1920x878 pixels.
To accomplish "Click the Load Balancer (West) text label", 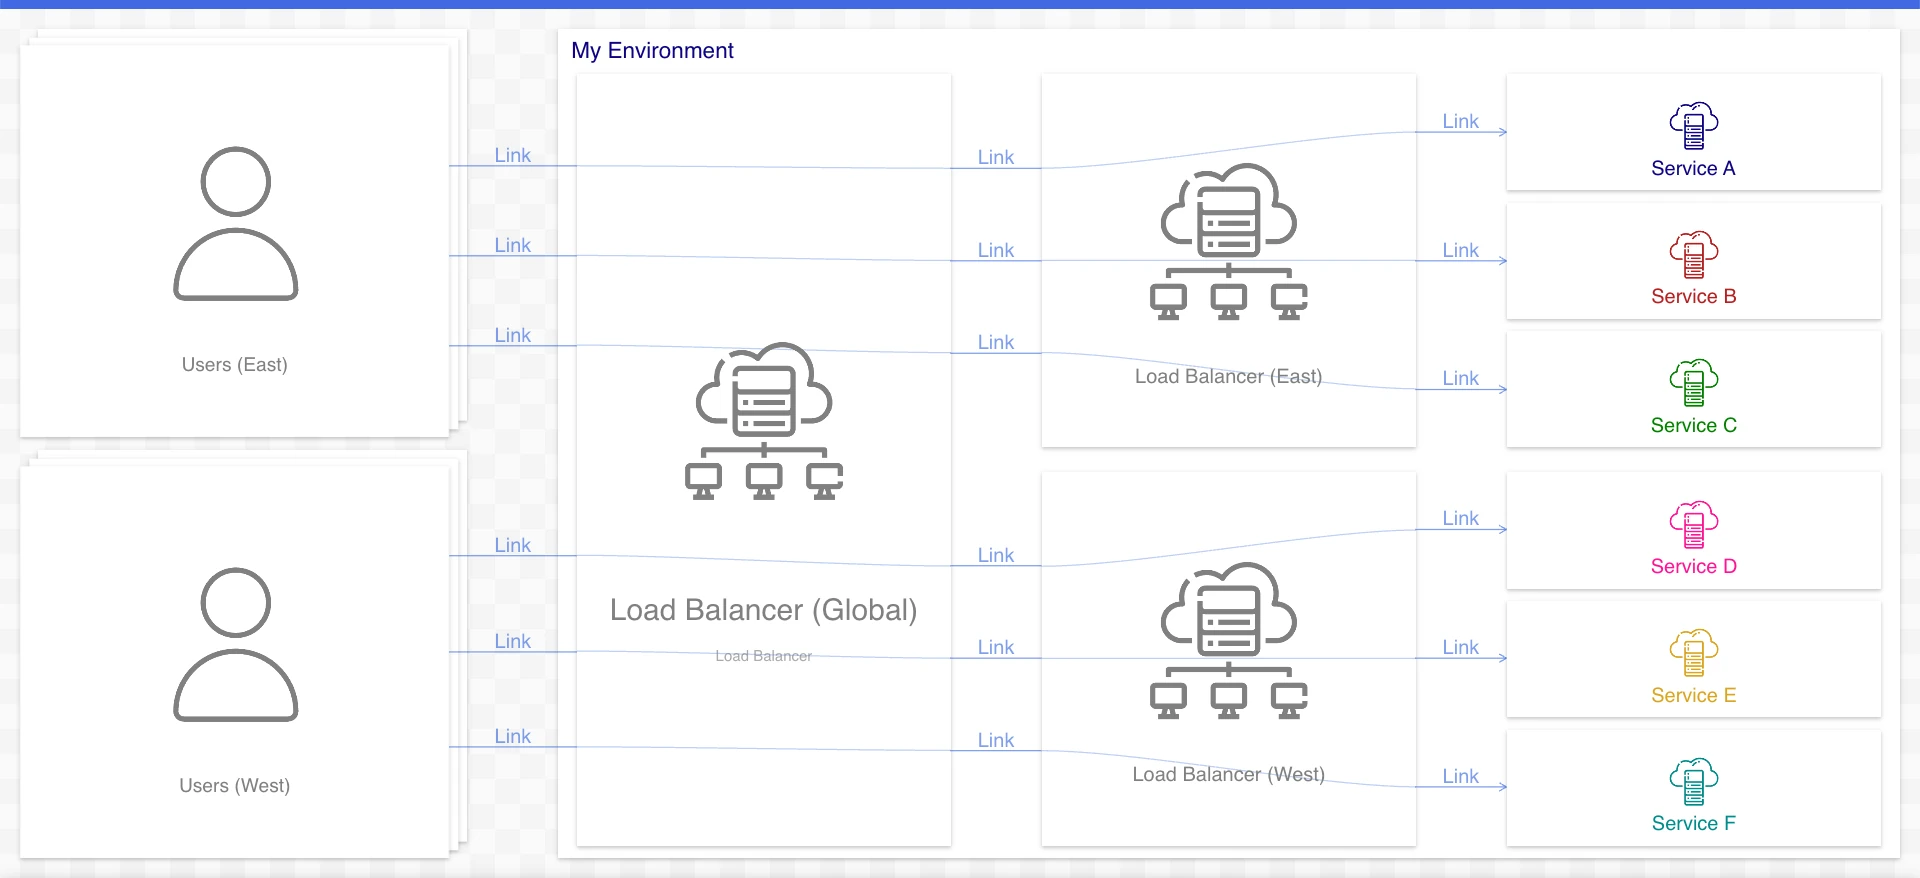I will [1228, 774].
